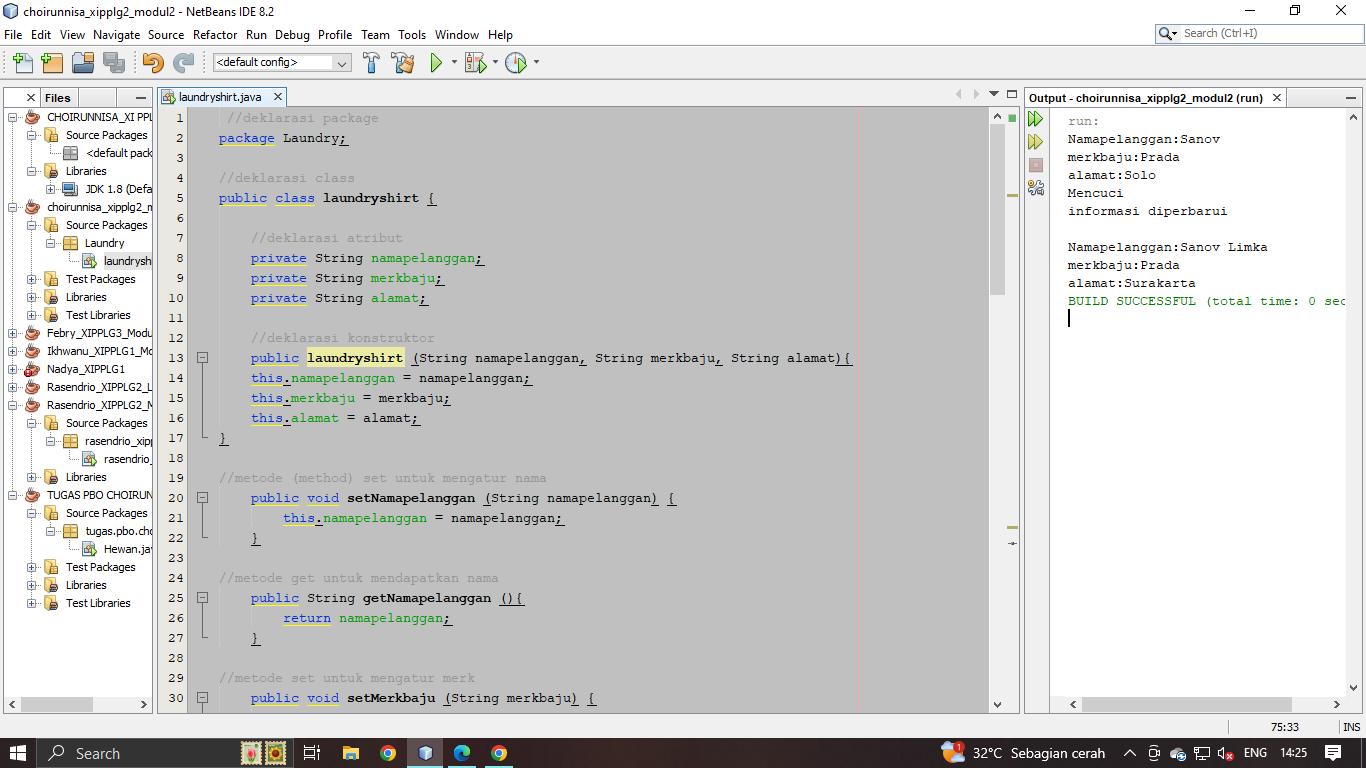Click the New File toolbar icon

[x=22, y=63]
